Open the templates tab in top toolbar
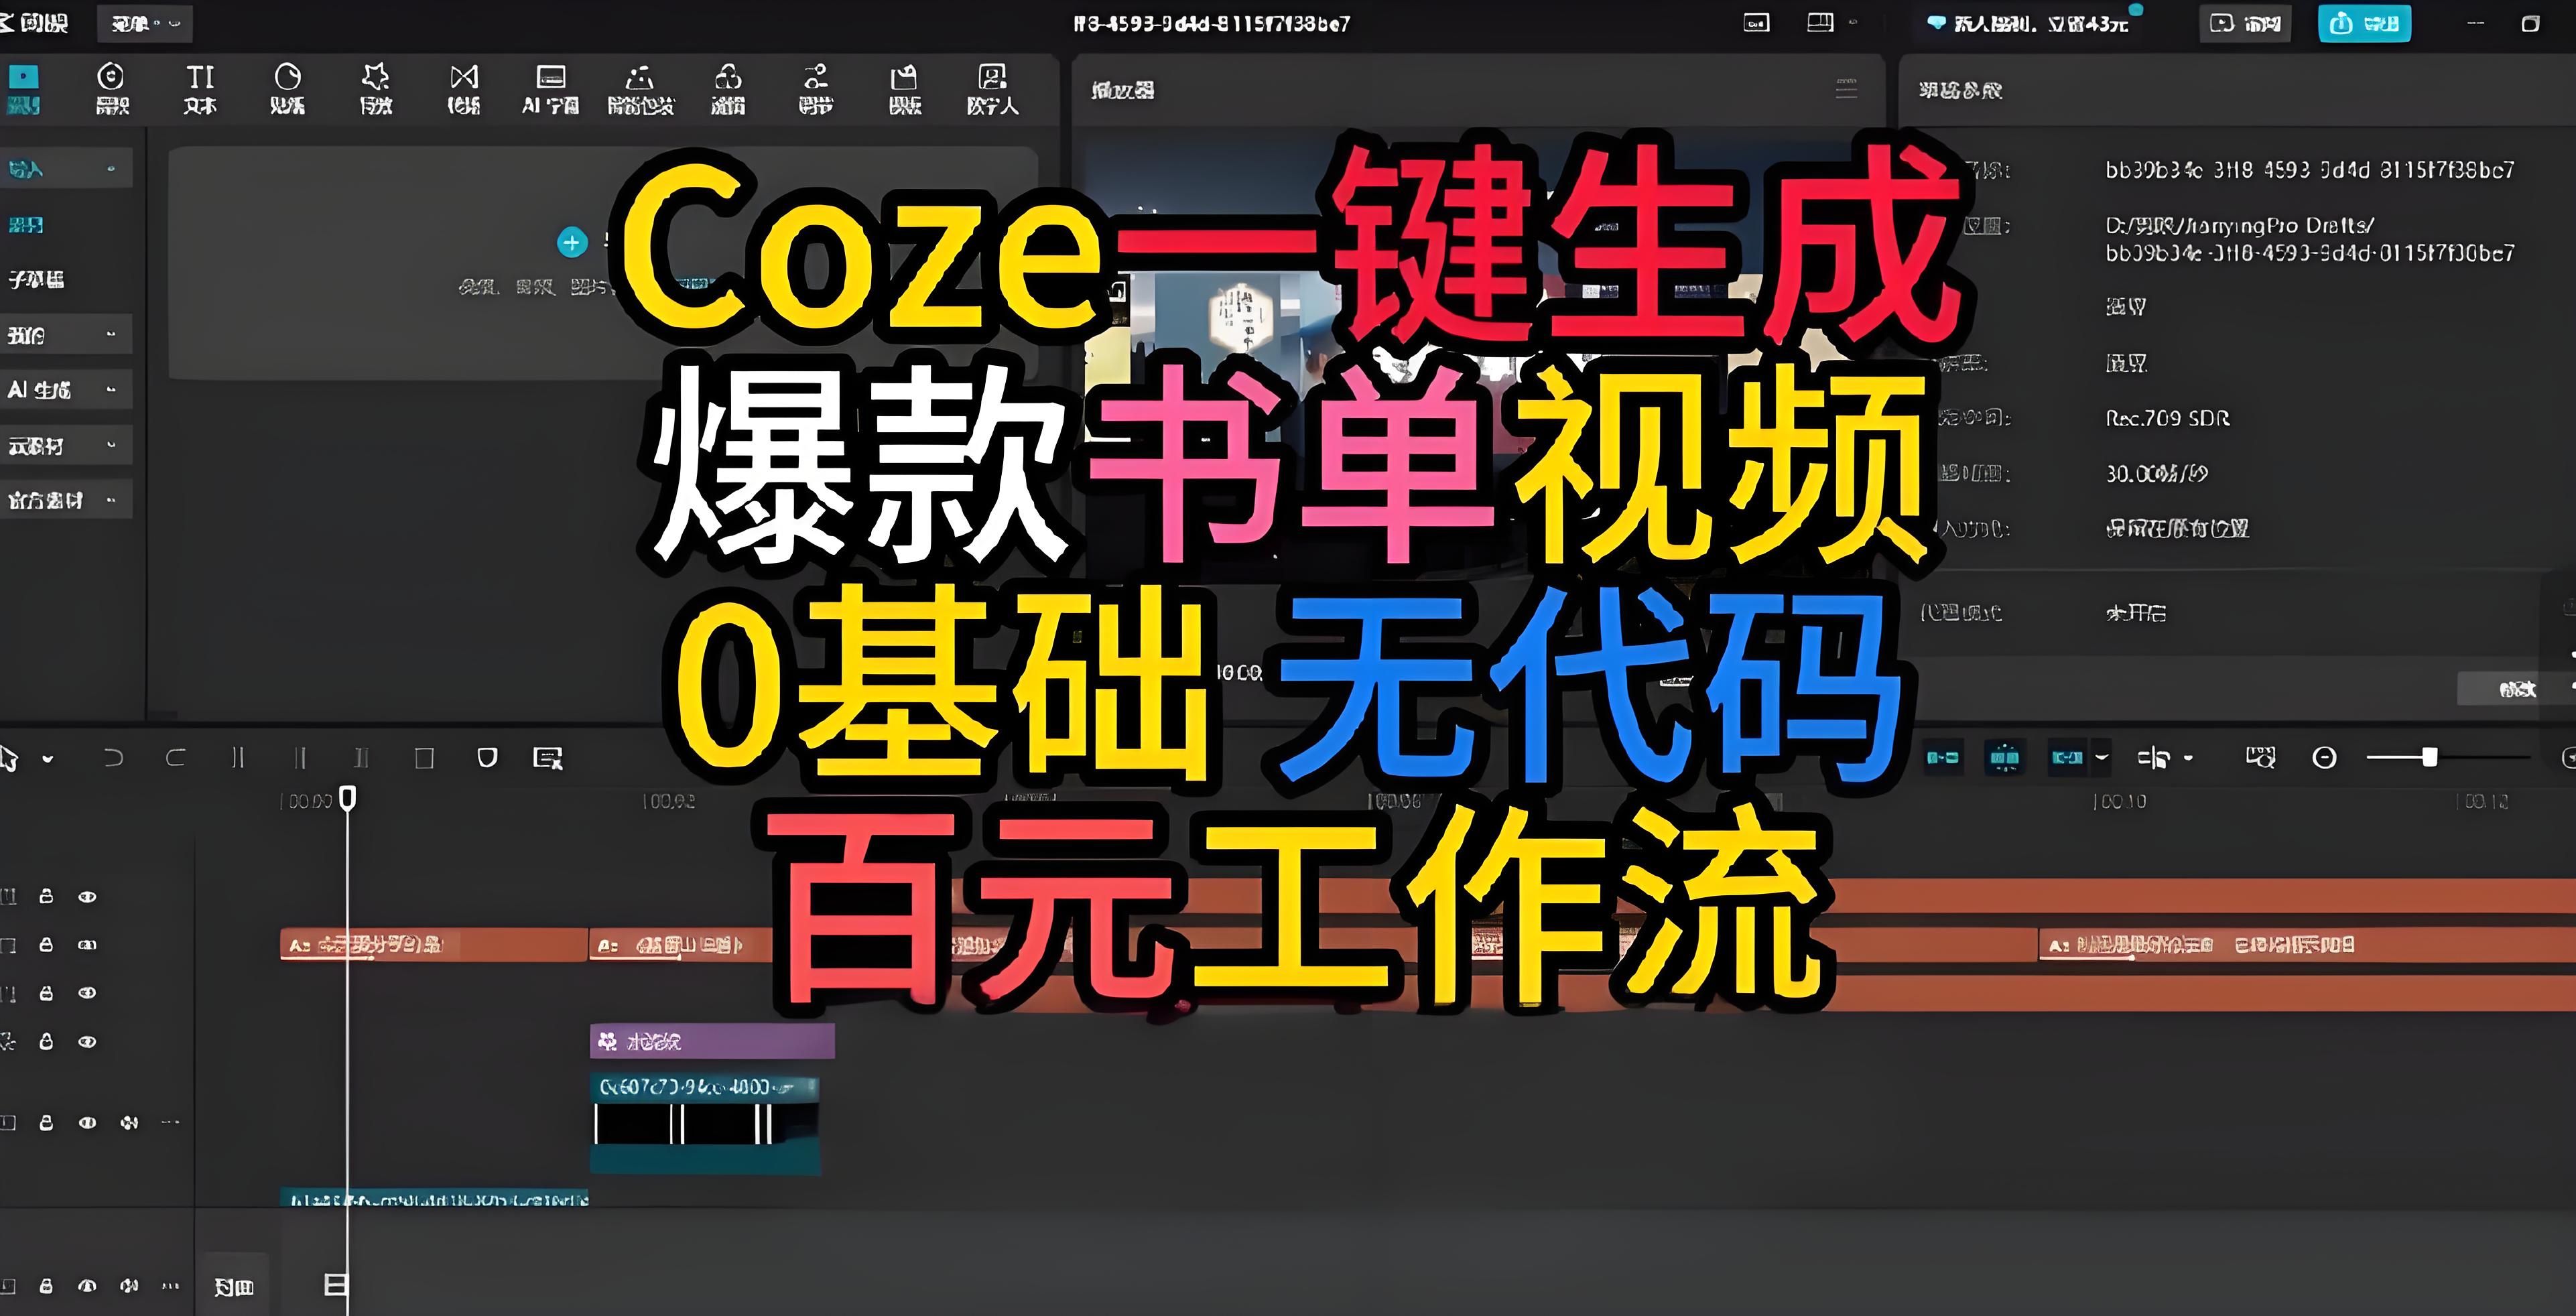Viewport: 2576px width, 1316px height. (904, 89)
